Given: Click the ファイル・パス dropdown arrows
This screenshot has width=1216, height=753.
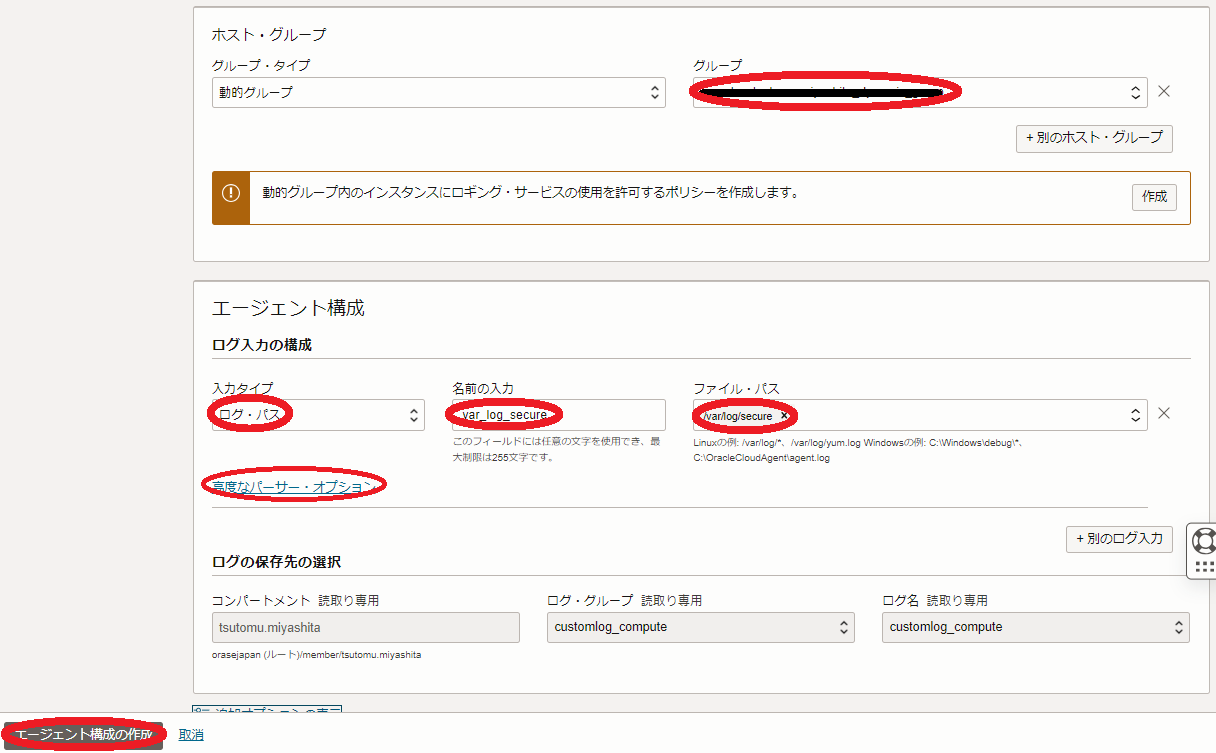Looking at the screenshot, I should click(x=1136, y=415).
